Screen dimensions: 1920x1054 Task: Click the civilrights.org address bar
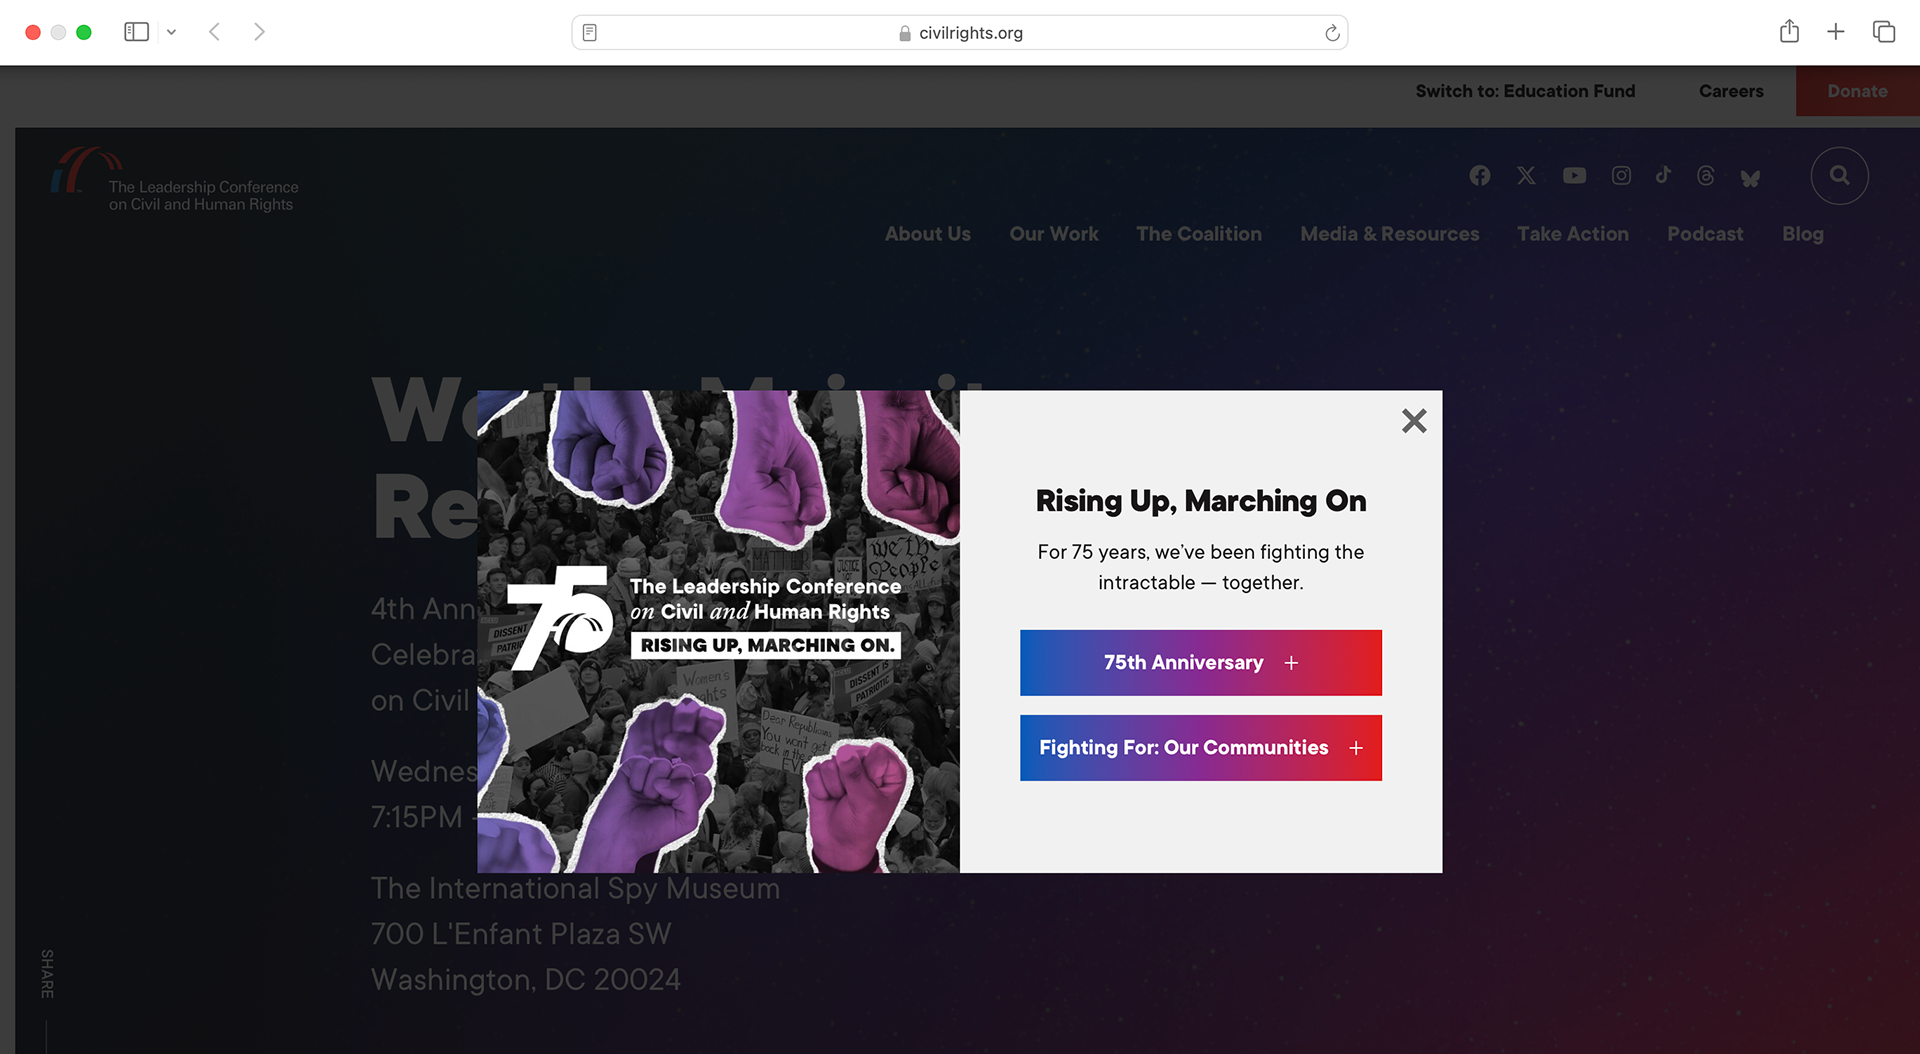[960, 33]
